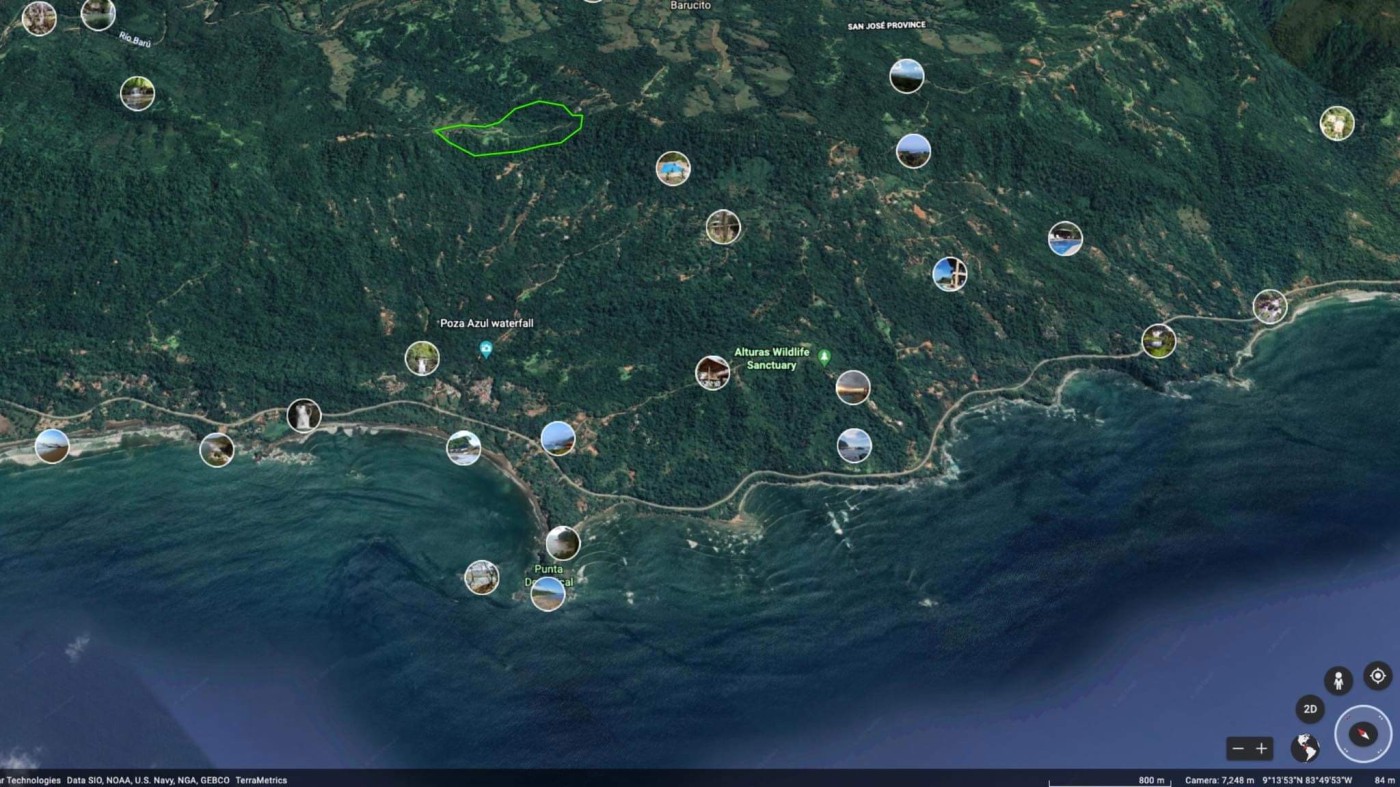The height and width of the screenshot is (787, 1400).
Task: Open the pool photo just right of green polygon
Action: pos(673,168)
